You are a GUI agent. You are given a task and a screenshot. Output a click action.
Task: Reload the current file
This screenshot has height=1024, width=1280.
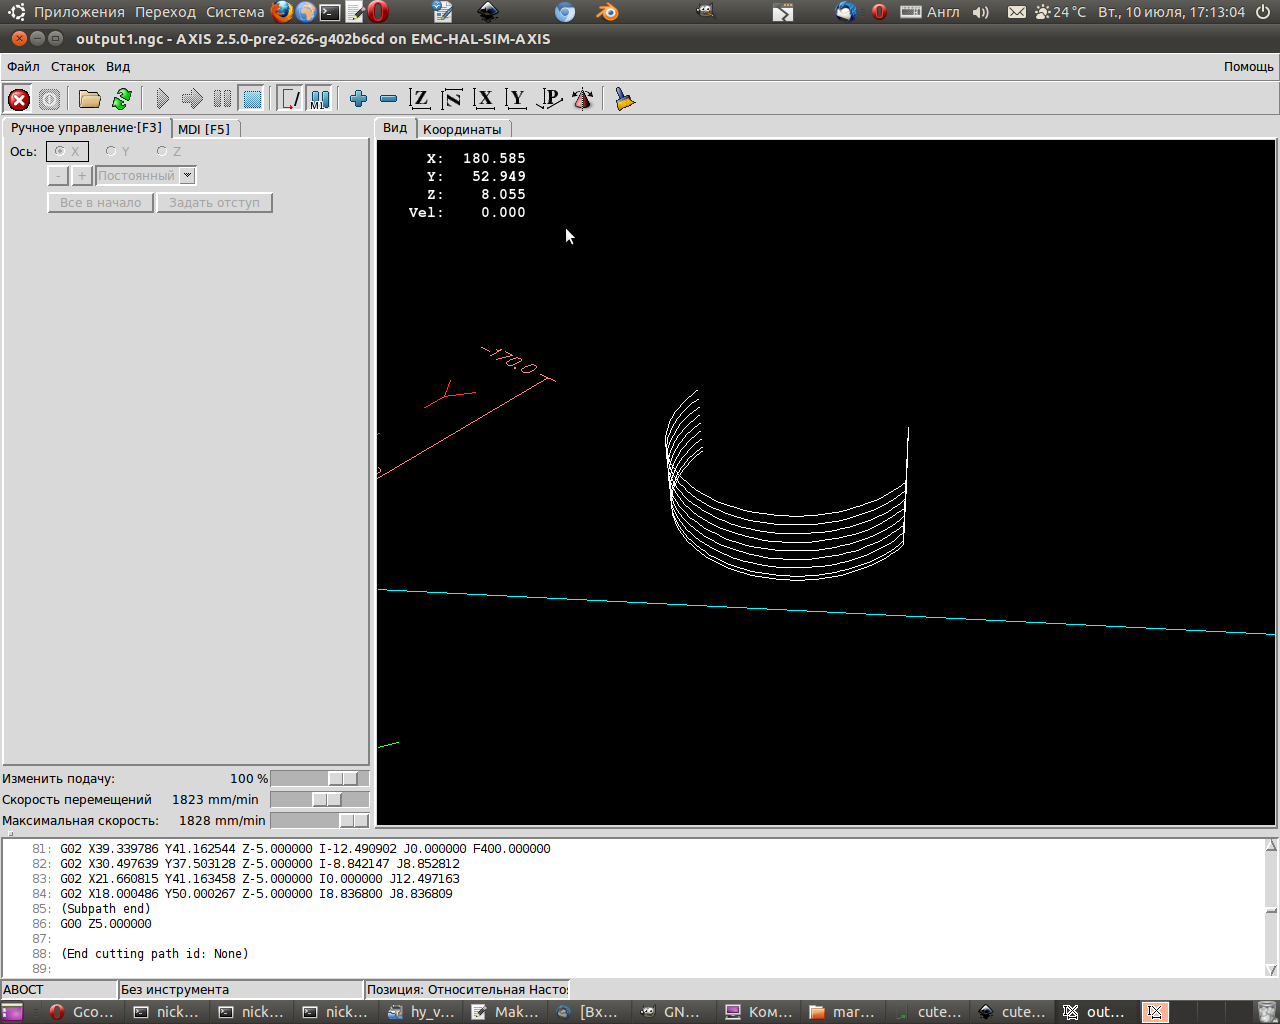122,99
